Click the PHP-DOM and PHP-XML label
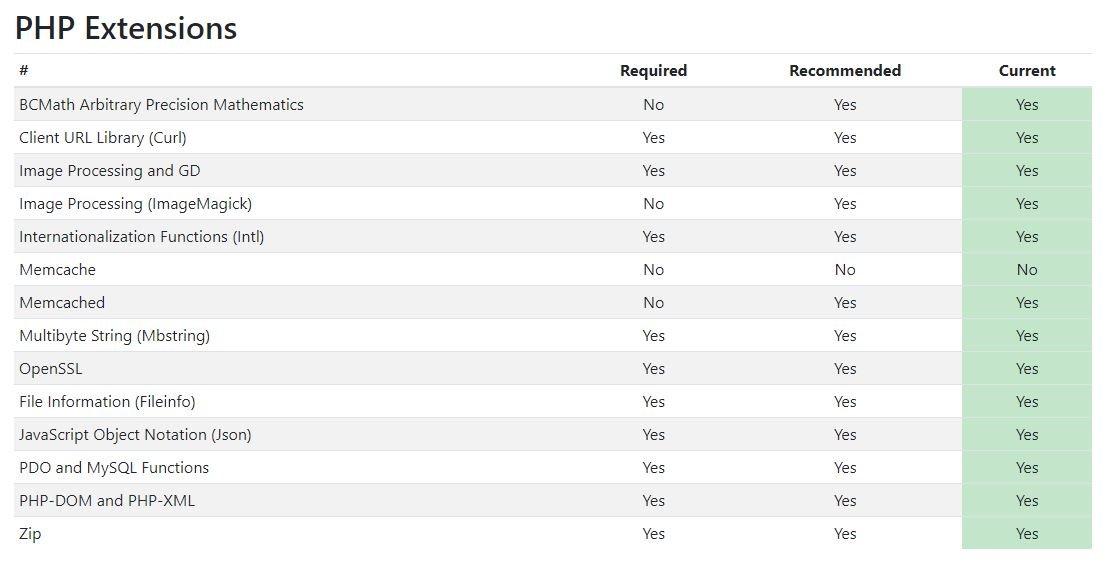The height and width of the screenshot is (565, 1108). click(107, 500)
